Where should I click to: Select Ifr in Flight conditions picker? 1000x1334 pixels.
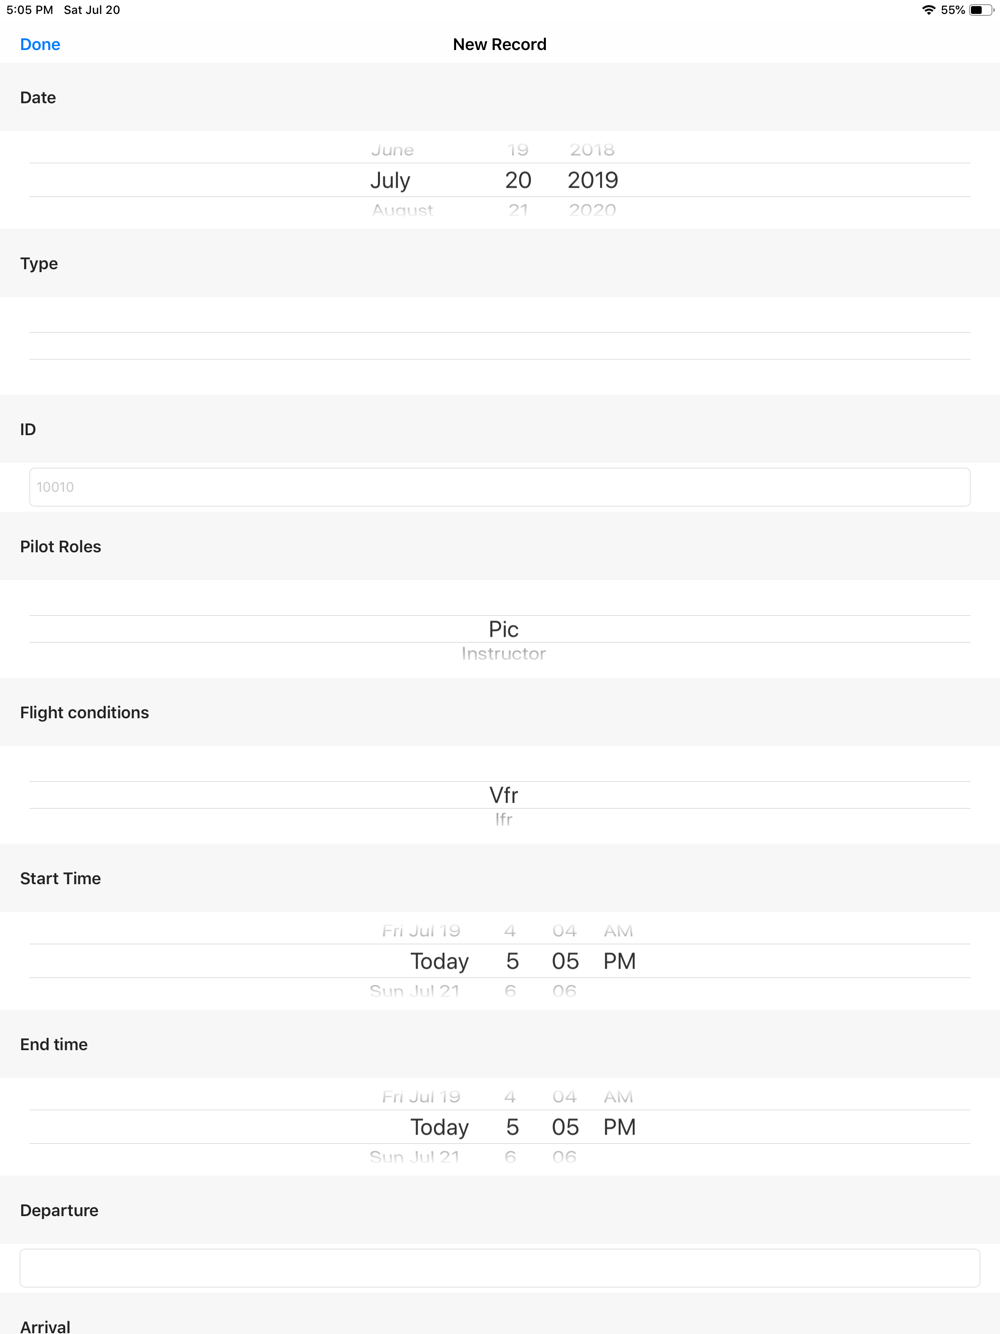coord(503,820)
